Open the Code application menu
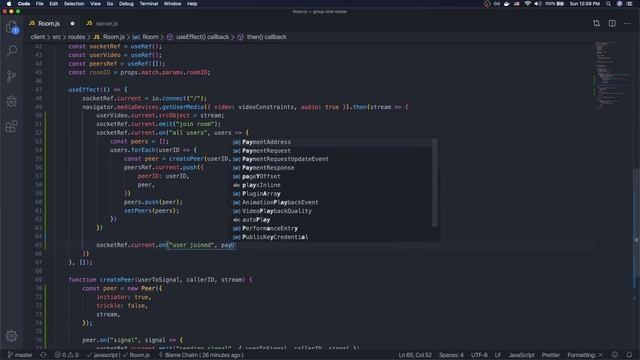Image resolution: width=640 pixels, height=360 pixels. [24, 4]
